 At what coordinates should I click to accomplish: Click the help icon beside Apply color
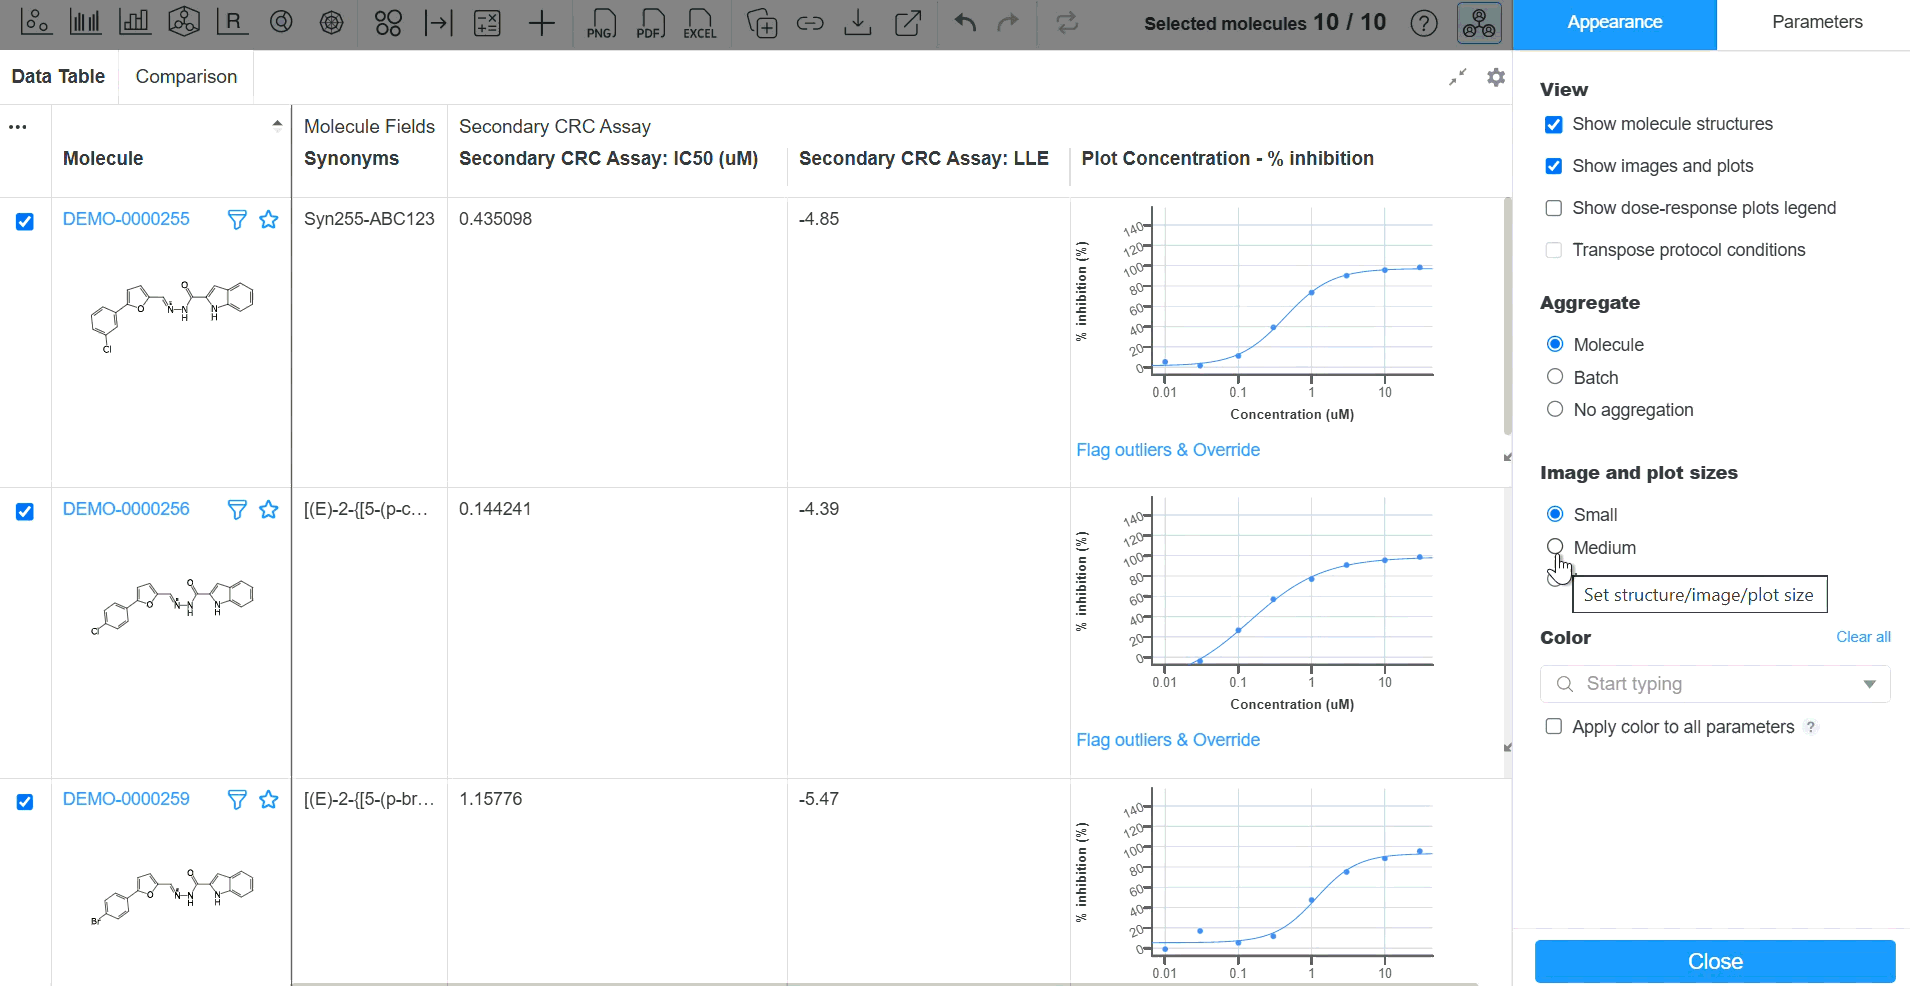click(x=1811, y=727)
